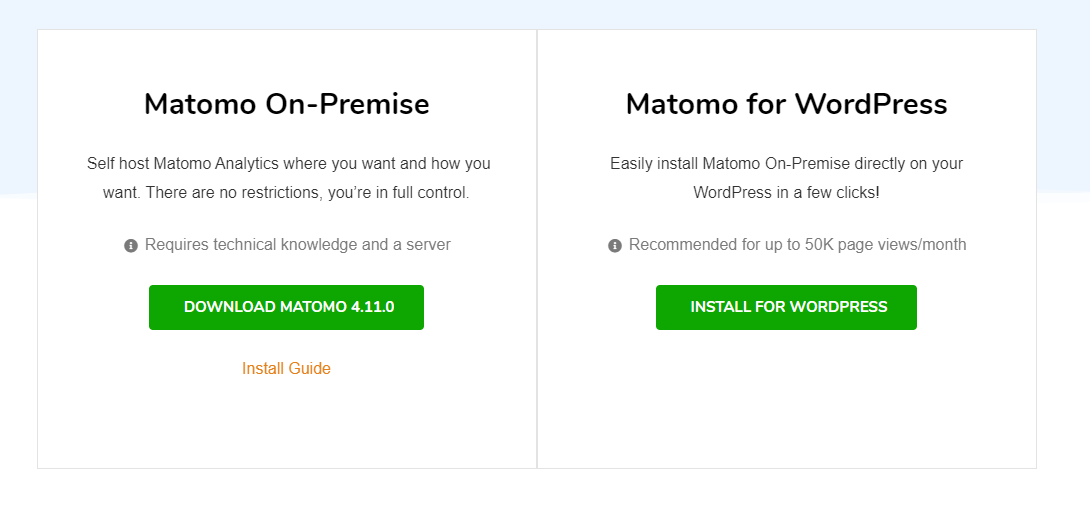Click the page margin left of On-Premise card
Viewport: 1090px width, 517px height.
(x=18, y=278)
